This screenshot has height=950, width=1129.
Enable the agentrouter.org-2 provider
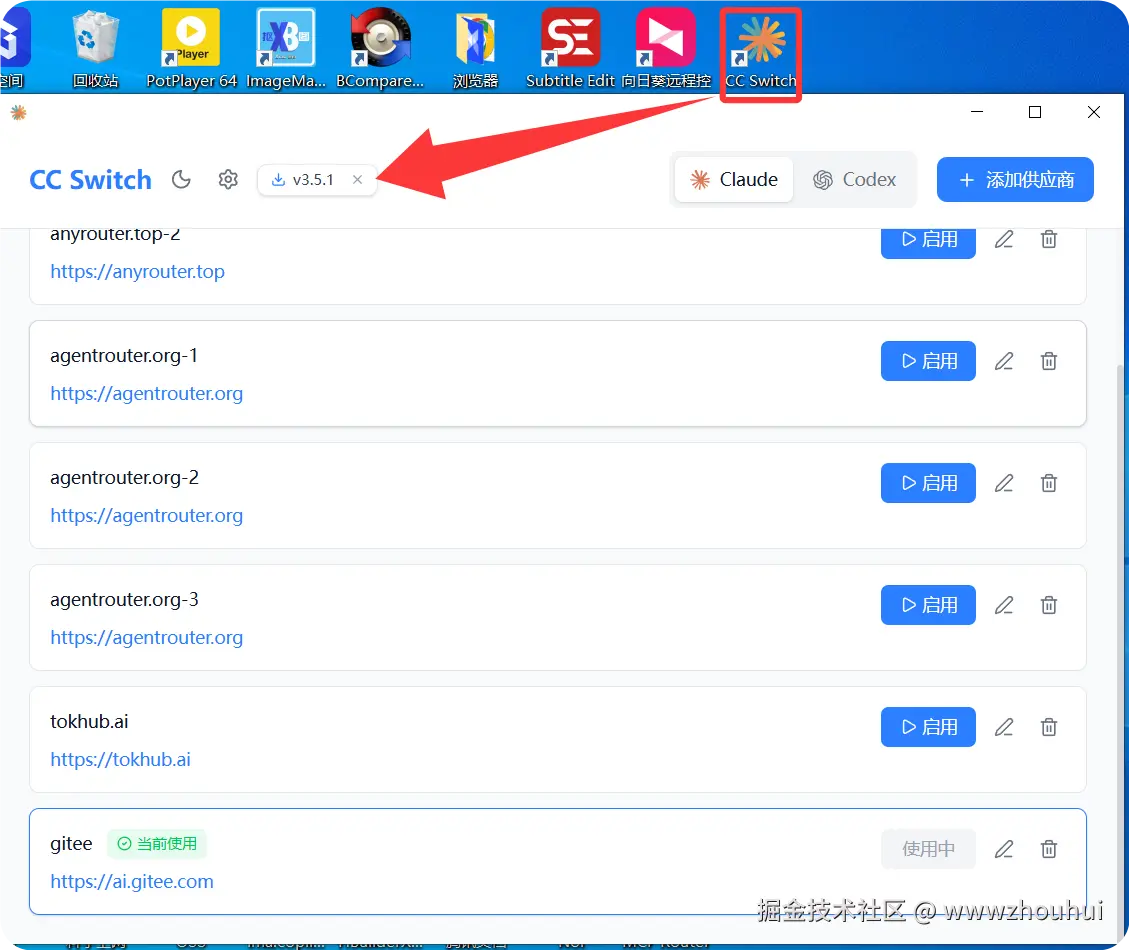928,483
